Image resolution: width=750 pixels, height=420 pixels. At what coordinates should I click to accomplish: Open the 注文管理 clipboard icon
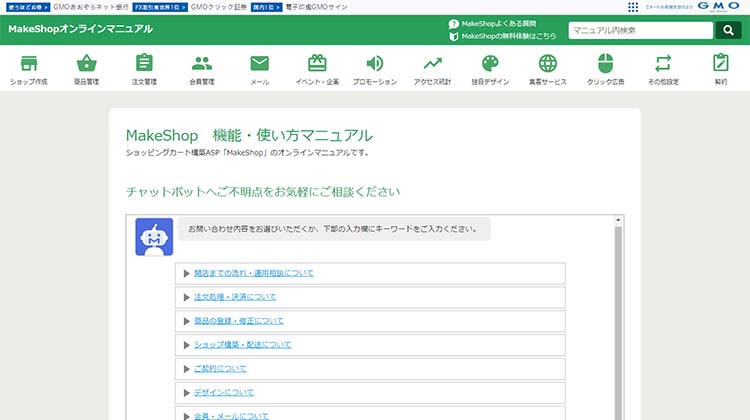pyautogui.click(x=144, y=63)
